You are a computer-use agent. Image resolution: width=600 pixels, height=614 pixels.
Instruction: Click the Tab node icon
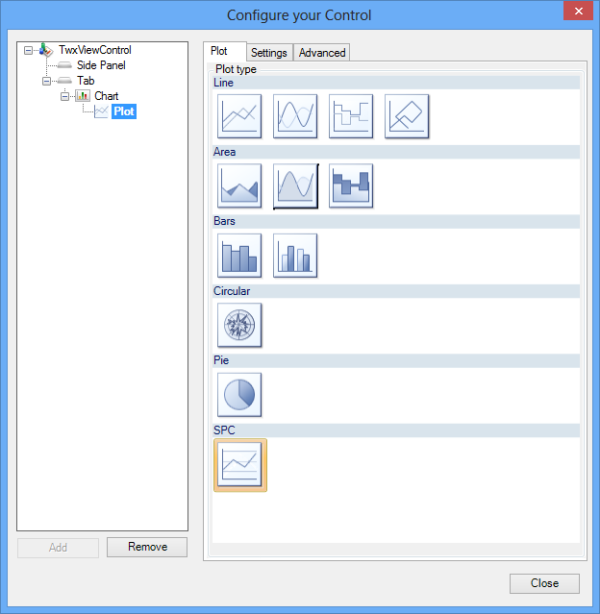coord(64,81)
